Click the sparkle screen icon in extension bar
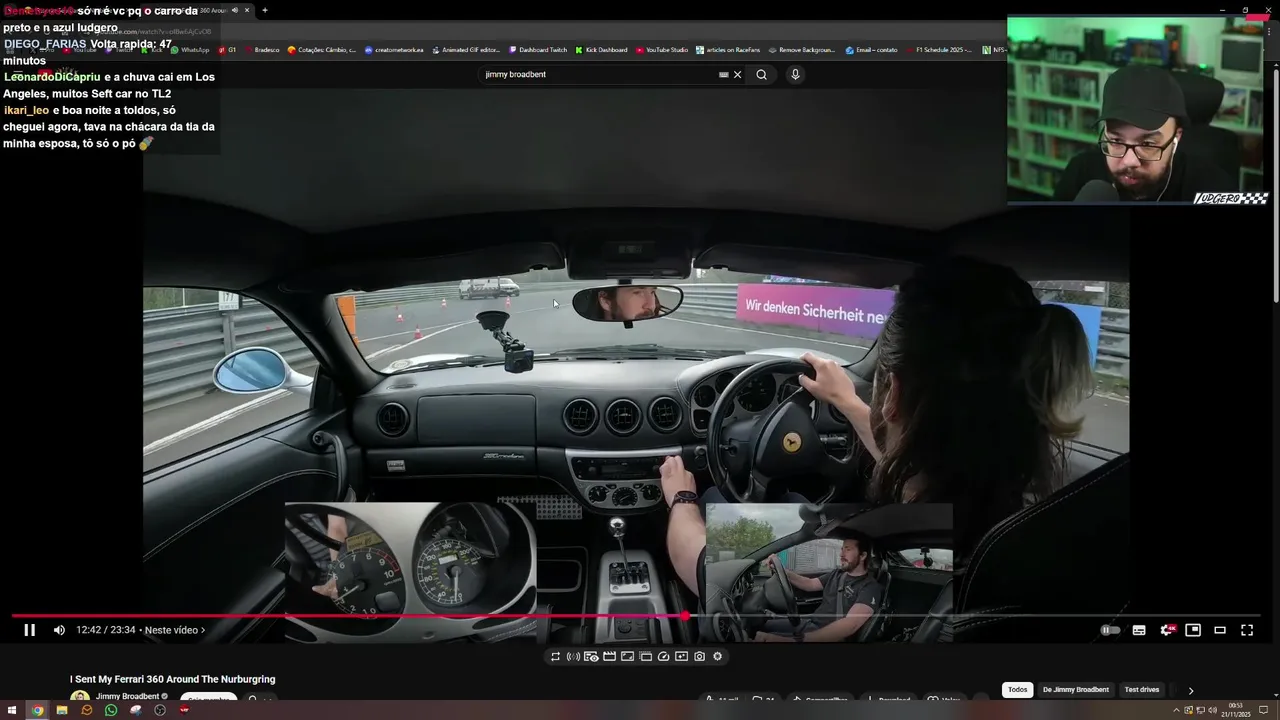This screenshot has width=1280, height=720. pyautogui.click(x=681, y=657)
